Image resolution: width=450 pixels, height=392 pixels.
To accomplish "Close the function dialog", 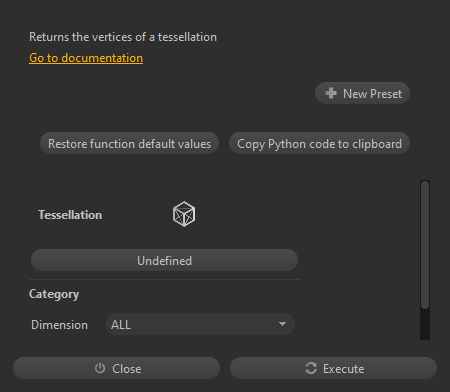I will (116, 368).
